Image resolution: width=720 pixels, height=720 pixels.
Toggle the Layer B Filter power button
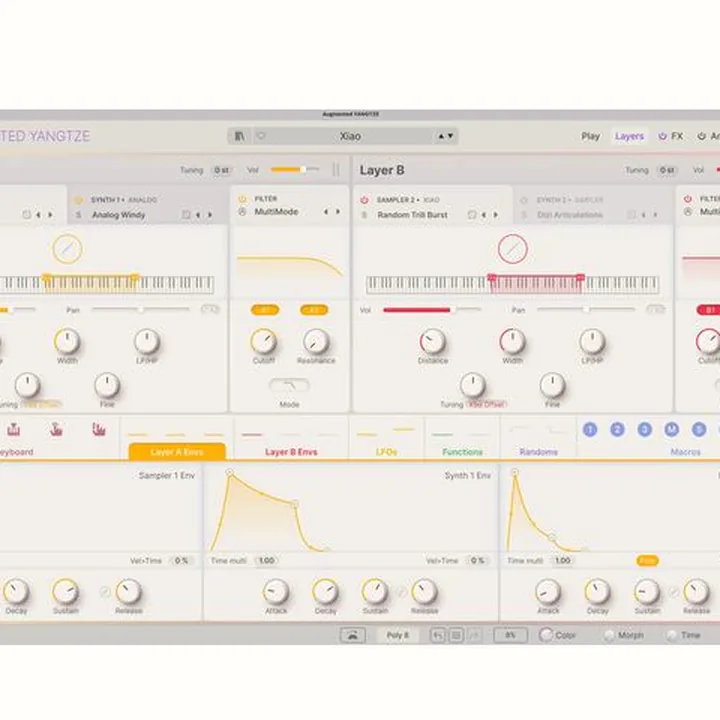[687, 199]
